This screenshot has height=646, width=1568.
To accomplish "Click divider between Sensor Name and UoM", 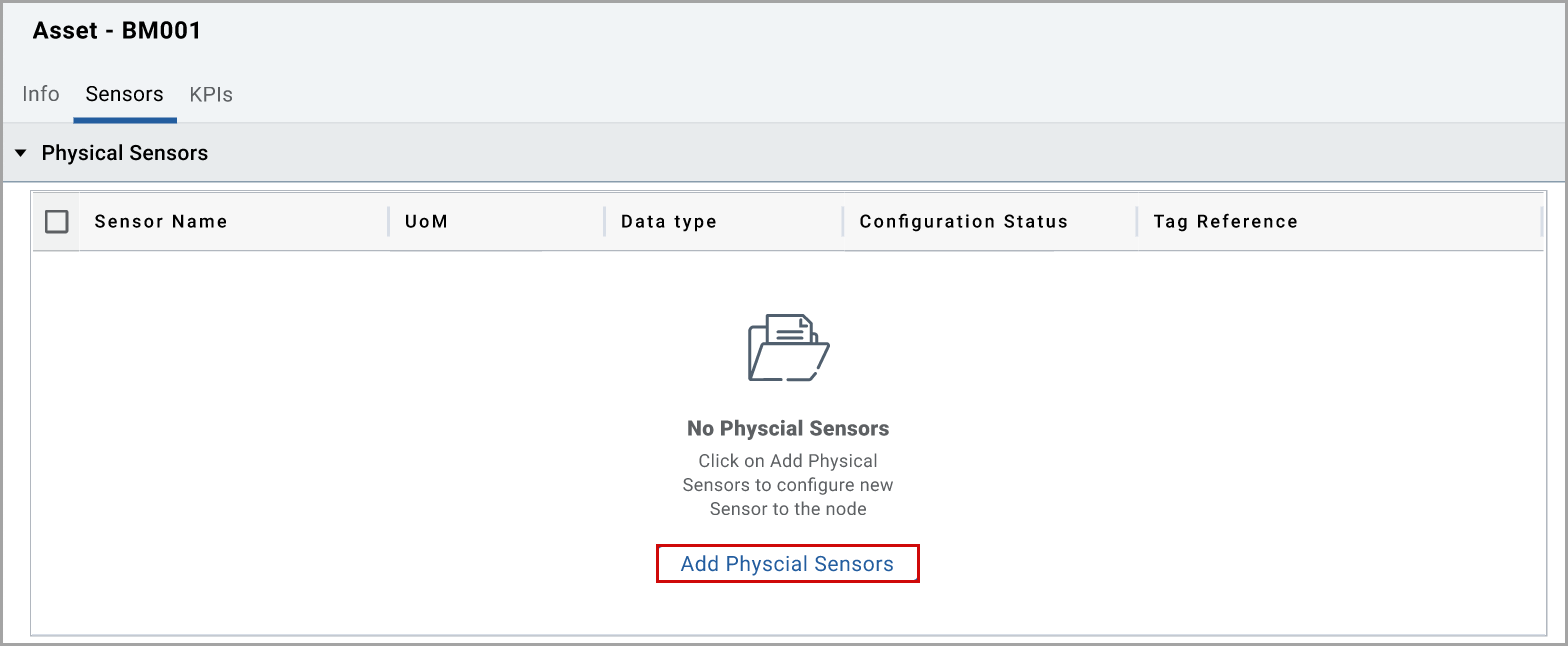I will coord(388,221).
